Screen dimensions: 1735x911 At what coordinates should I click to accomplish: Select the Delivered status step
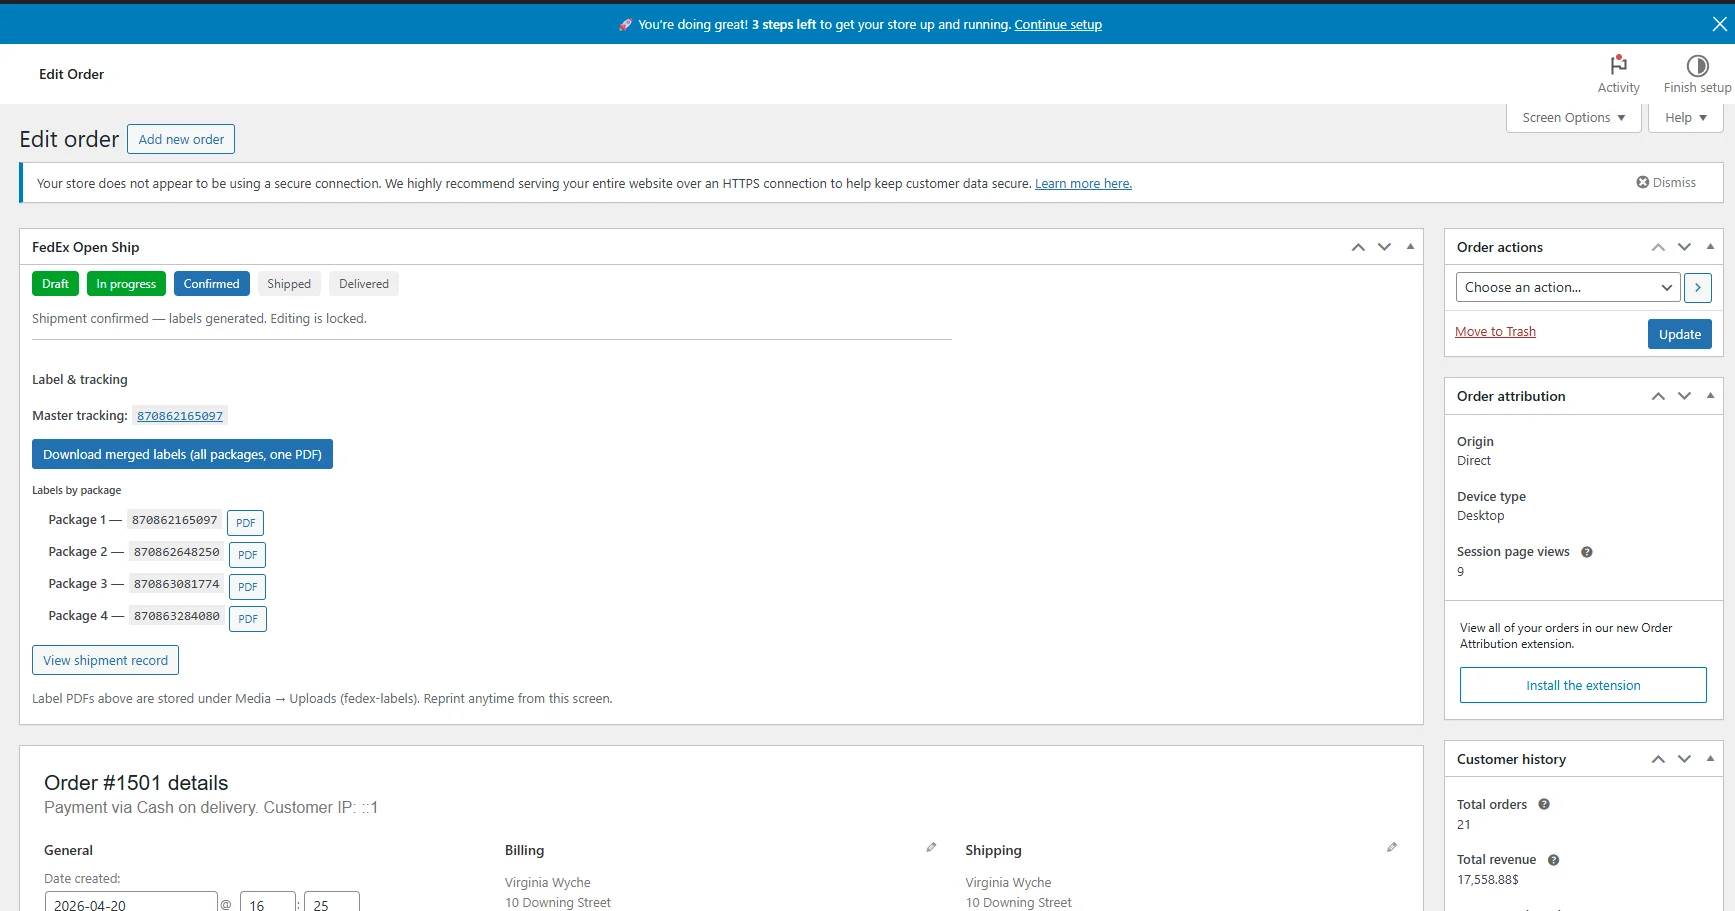point(364,284)
